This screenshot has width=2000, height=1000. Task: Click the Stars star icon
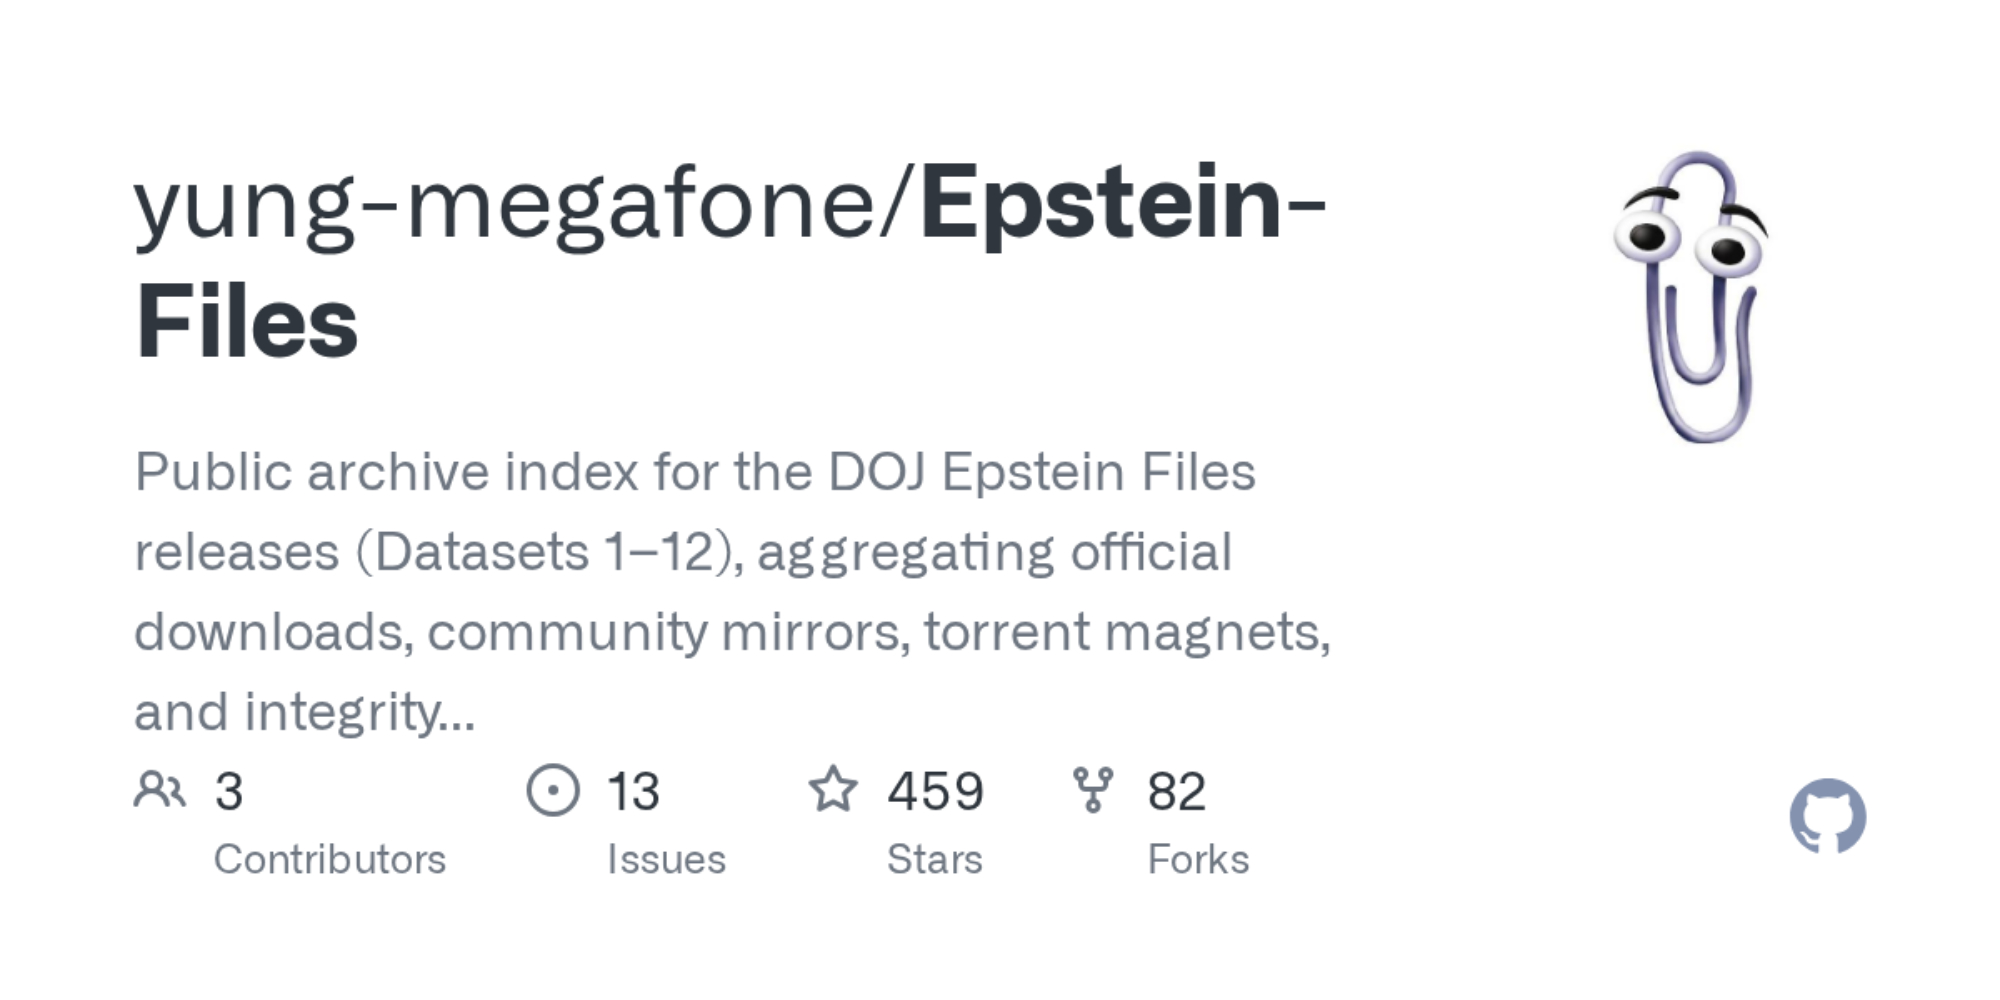[833, 790]
